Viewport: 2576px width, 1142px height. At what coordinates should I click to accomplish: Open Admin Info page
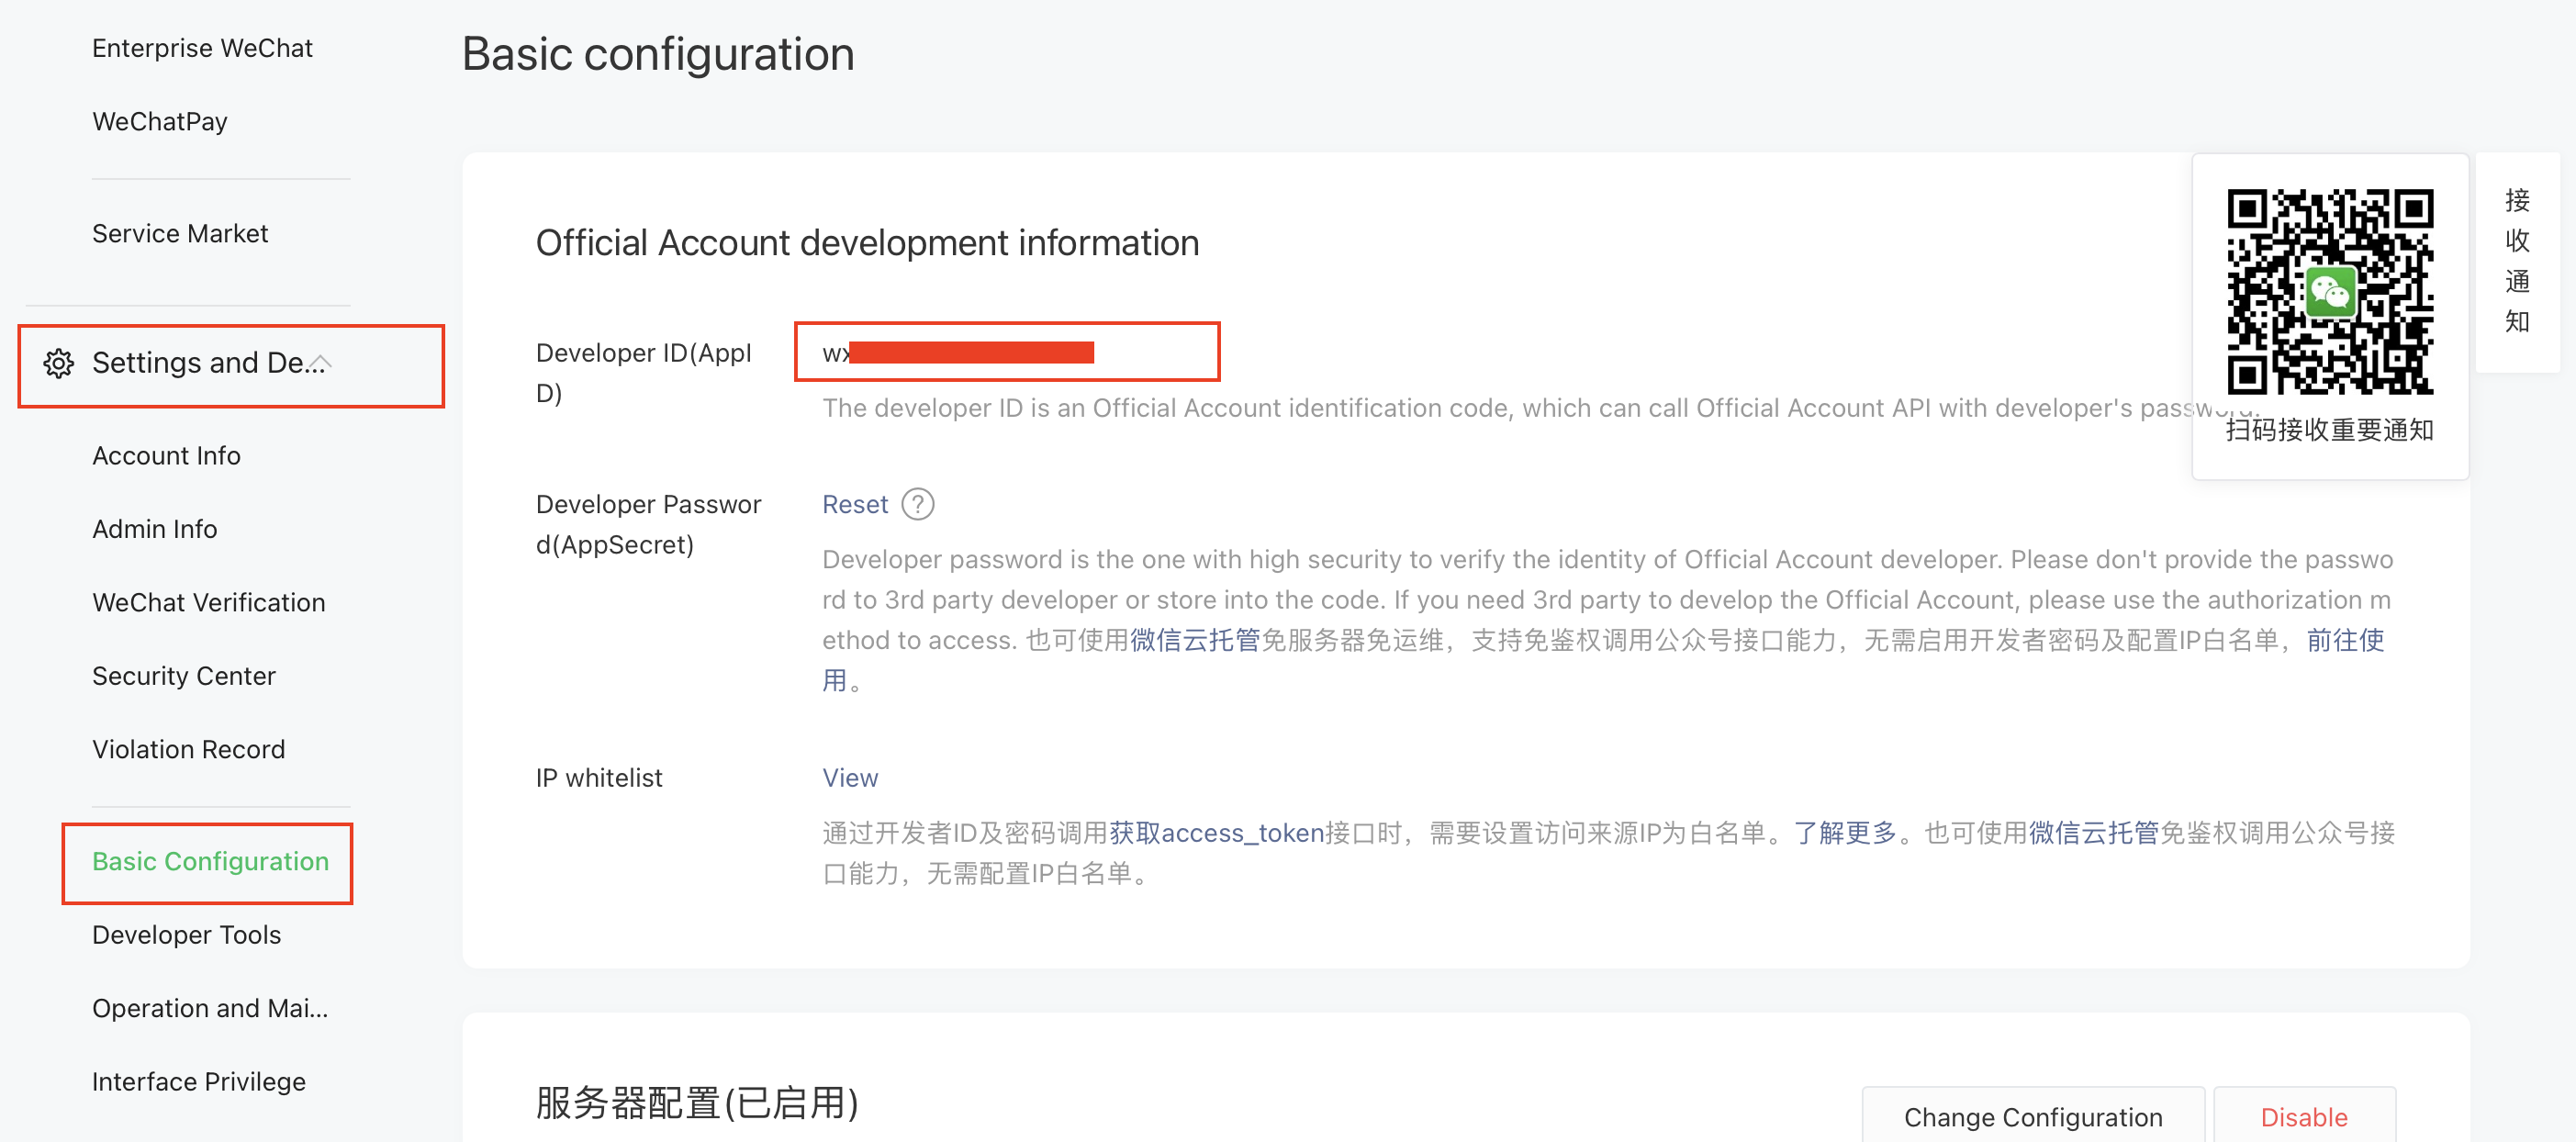pyautogui.click(x=154, y=528)
